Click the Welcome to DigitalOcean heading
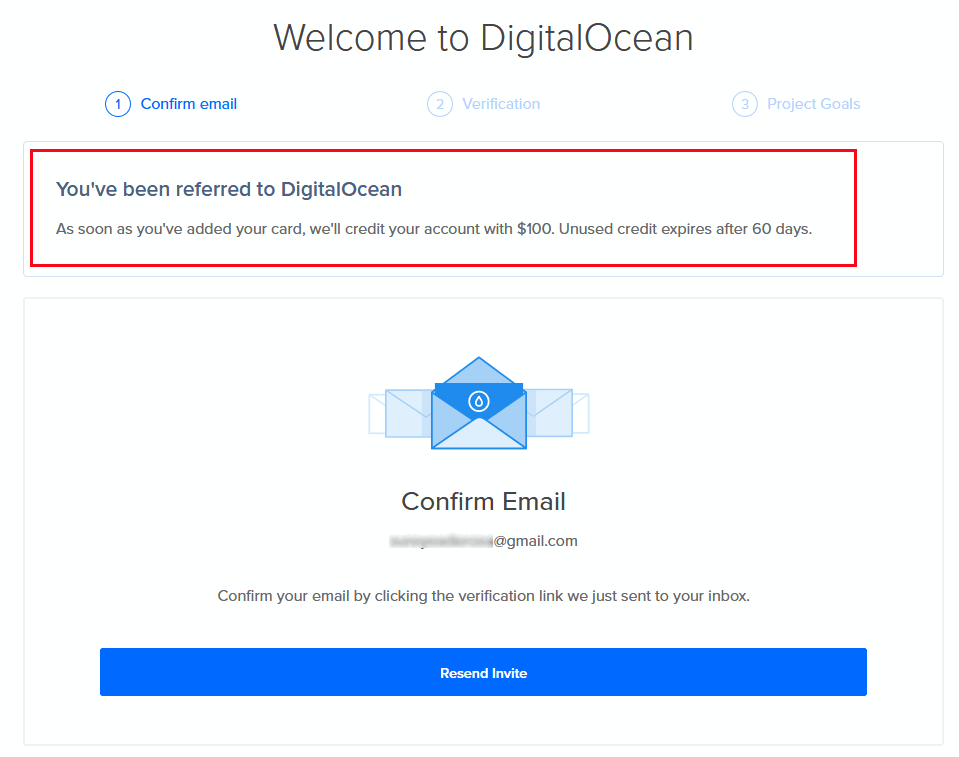 pyautogui.click(x=483, y=38)
